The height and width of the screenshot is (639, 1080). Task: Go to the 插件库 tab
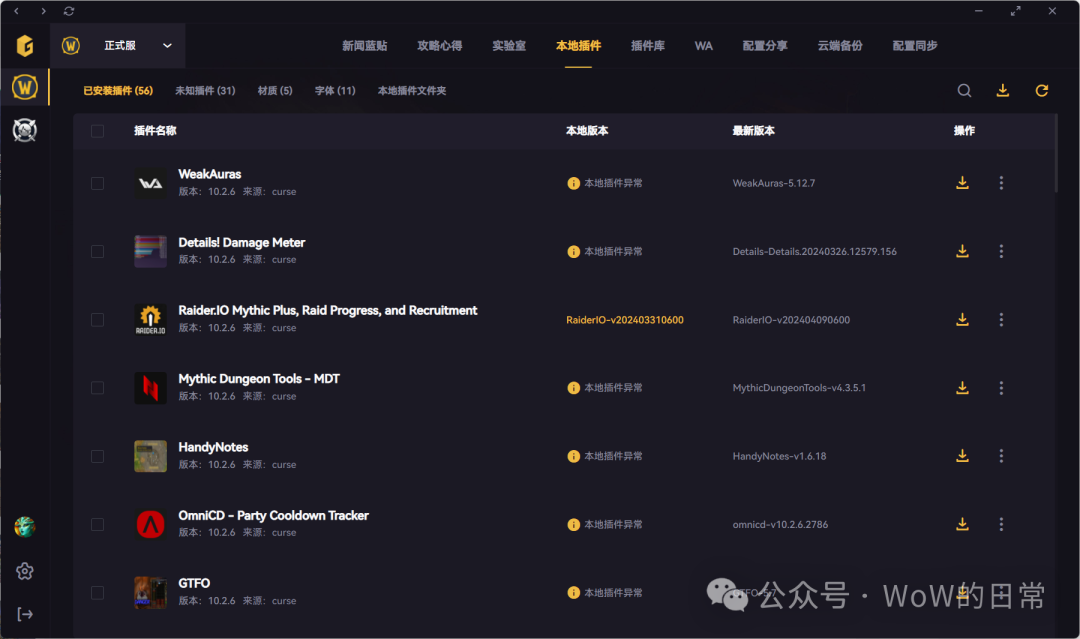[648, 45]
